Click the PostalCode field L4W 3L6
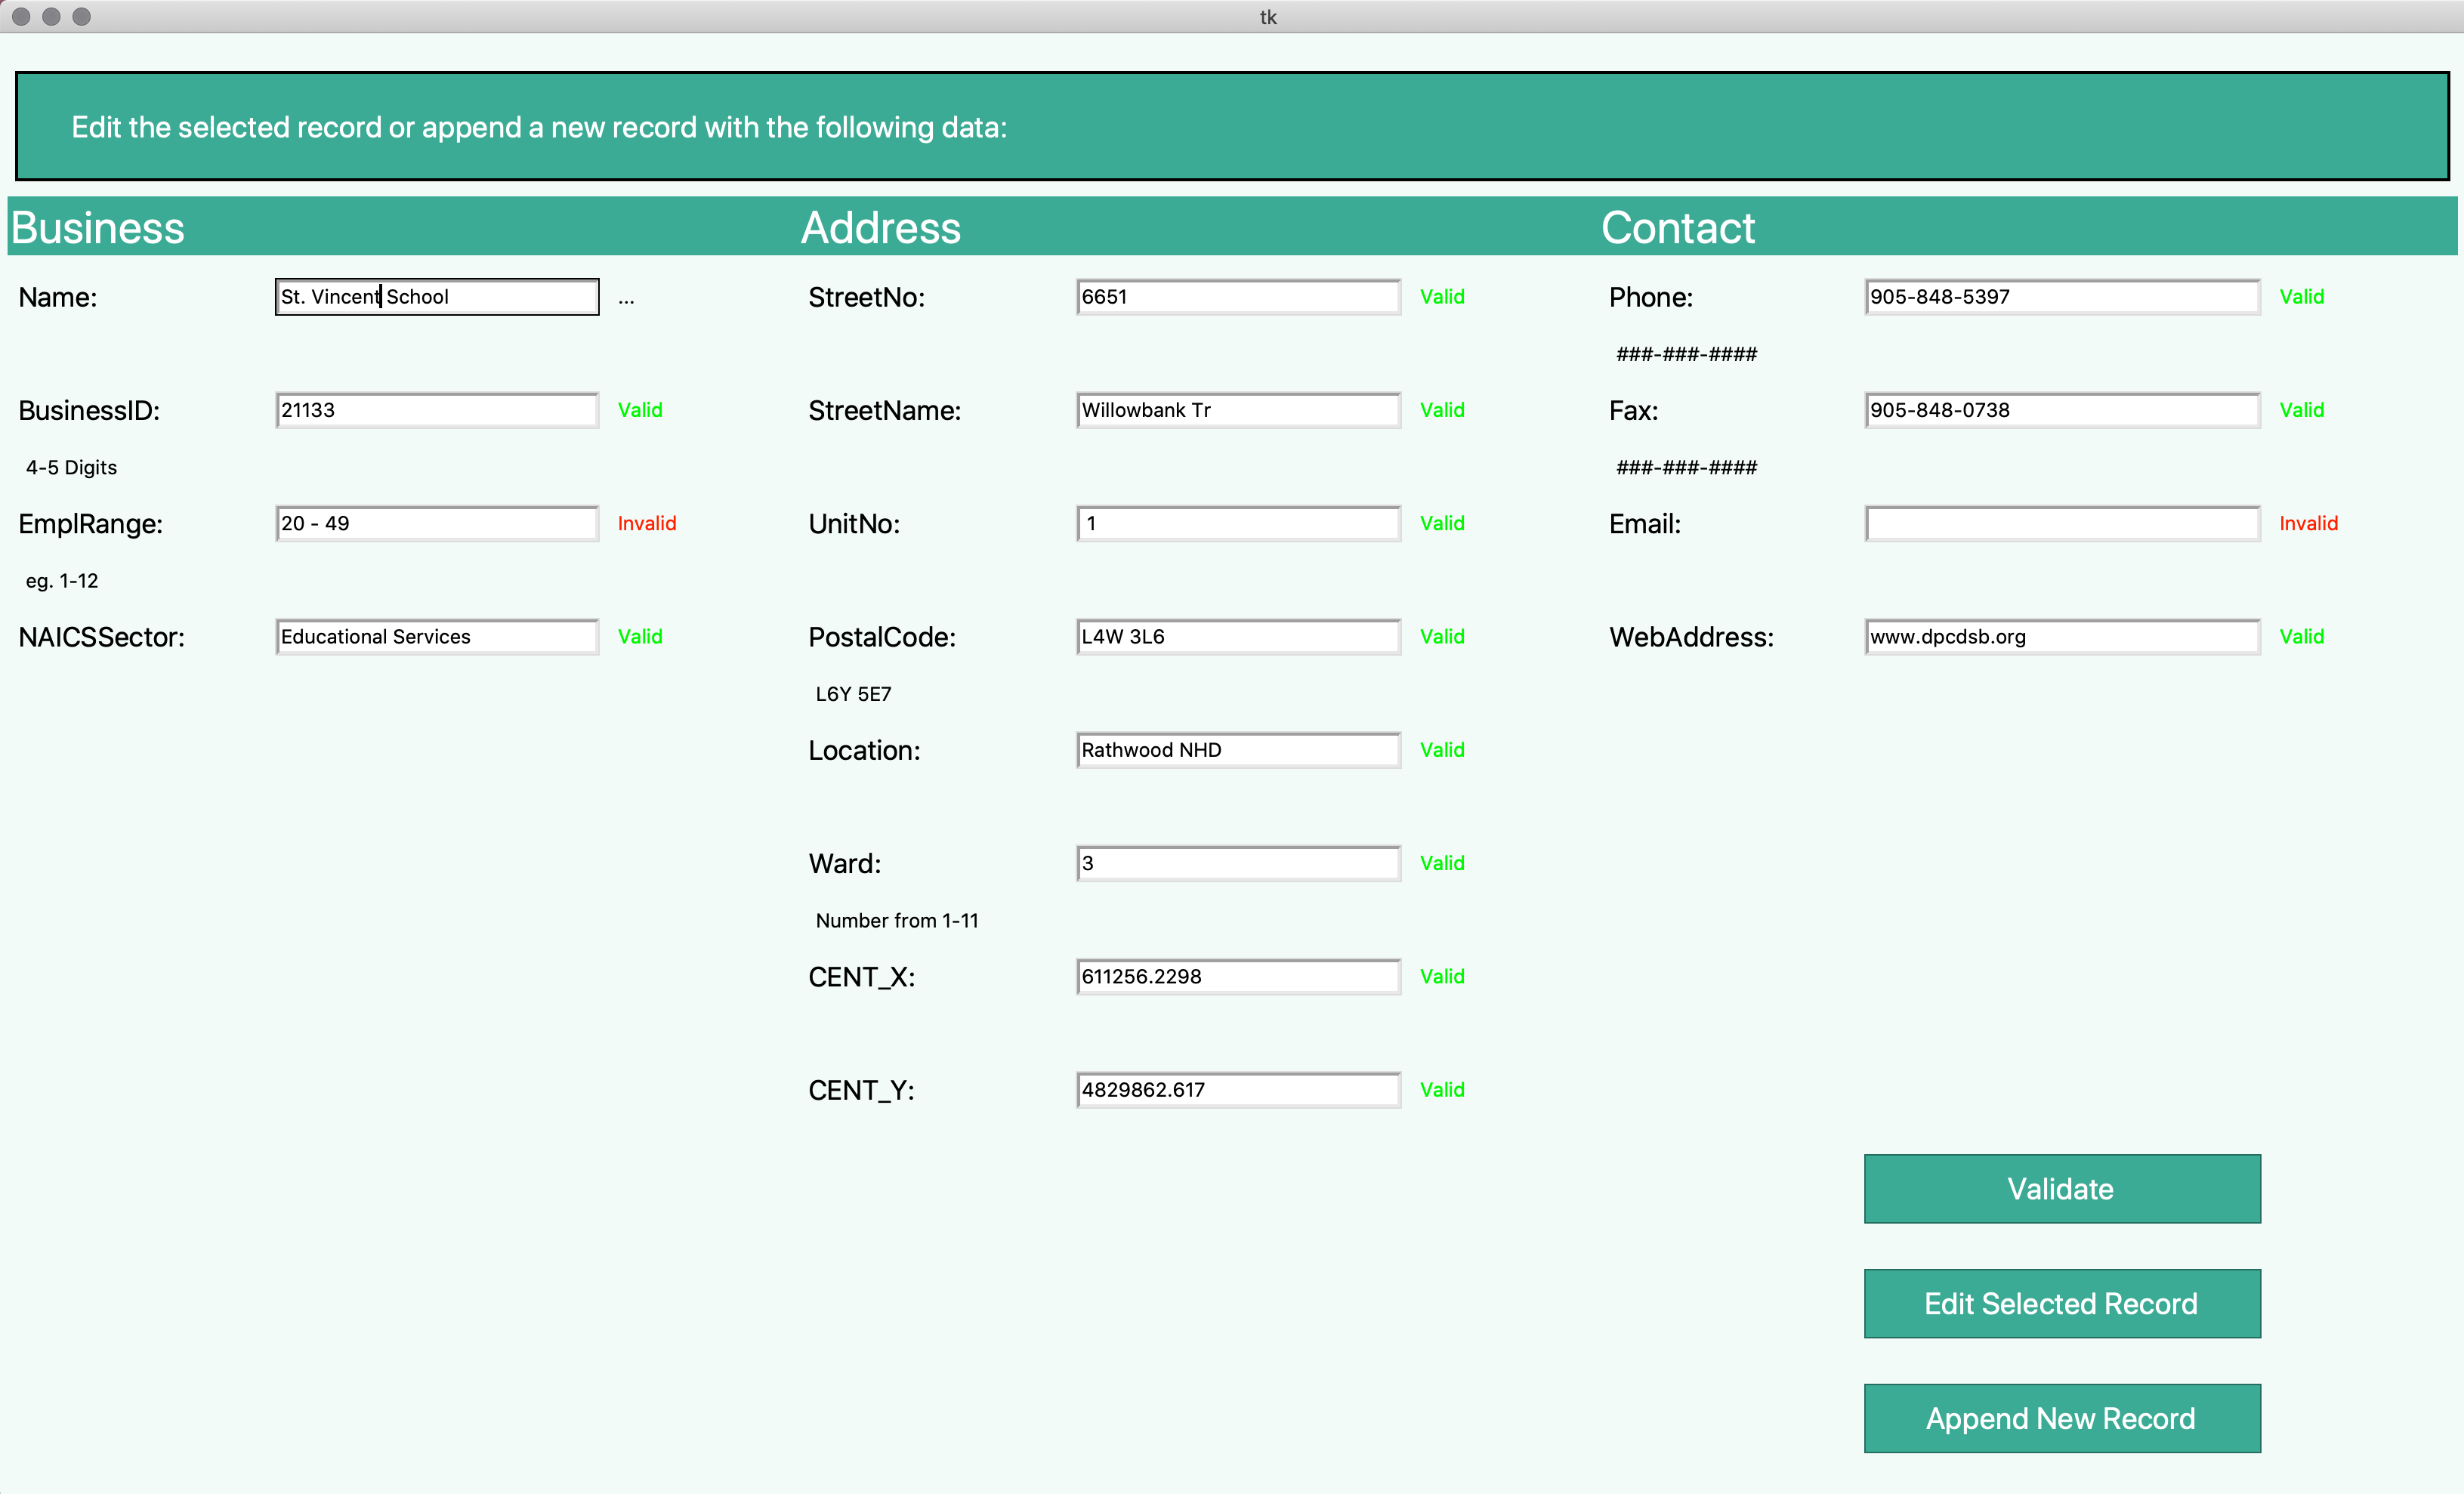Image resolution: width=2464 pixels, height=1494 pixels. coord(1238,636)
